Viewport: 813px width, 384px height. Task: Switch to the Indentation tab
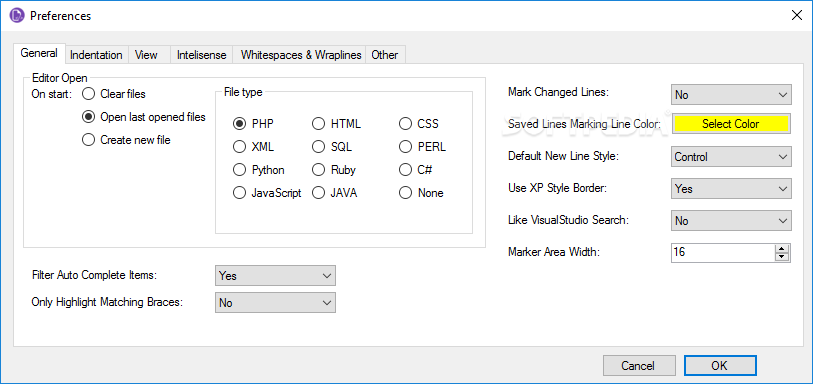point(96,54)
